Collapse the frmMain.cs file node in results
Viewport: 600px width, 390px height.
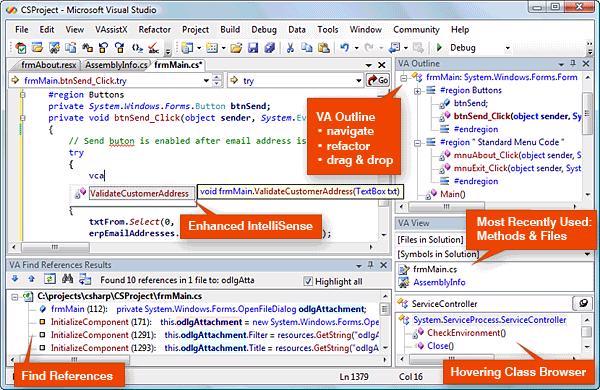15,297
